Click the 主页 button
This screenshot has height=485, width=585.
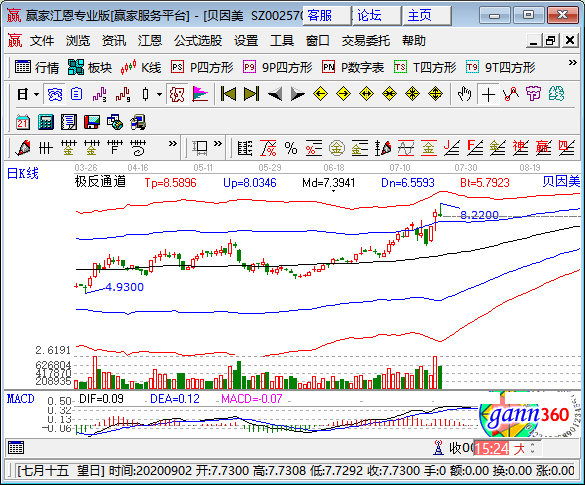(426, 16)
